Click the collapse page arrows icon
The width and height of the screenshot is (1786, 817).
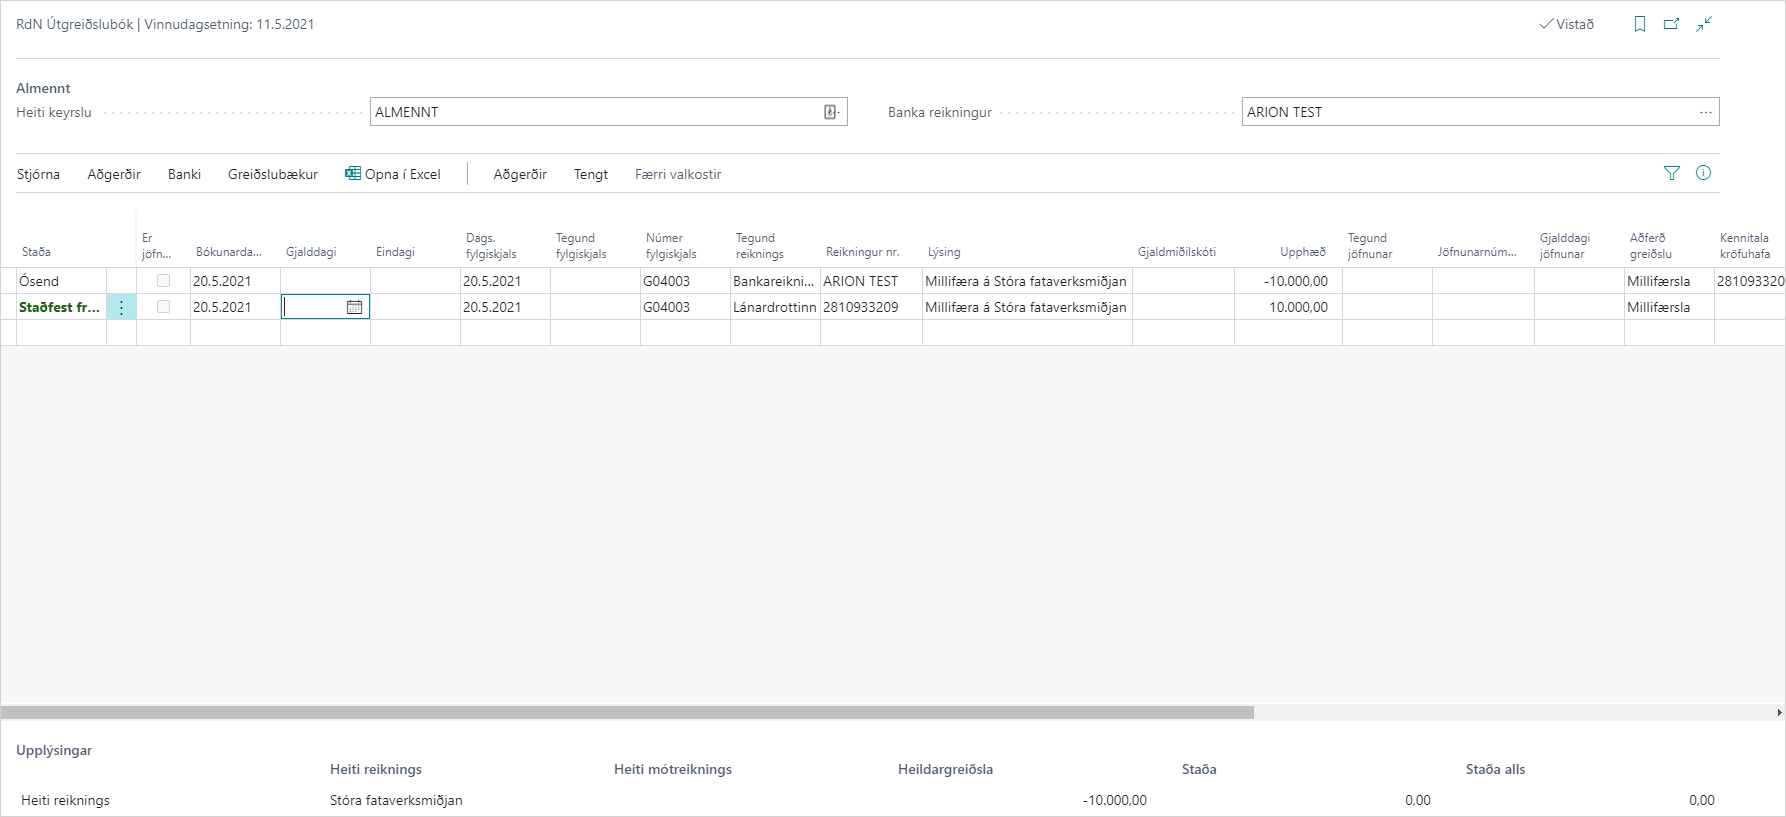[x=1704, y=24]
